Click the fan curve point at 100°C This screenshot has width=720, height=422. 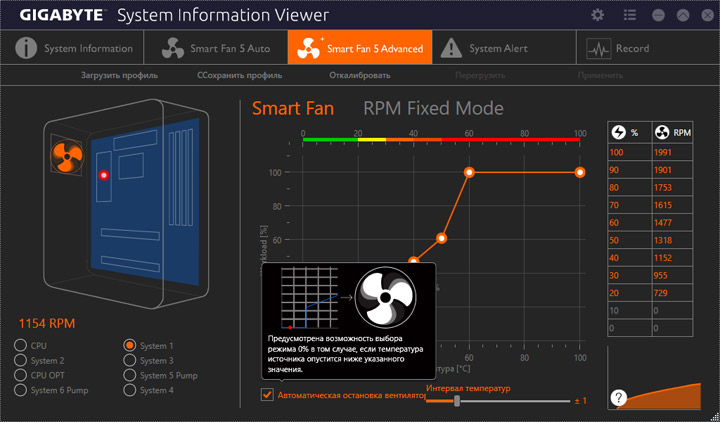point(579,172)
